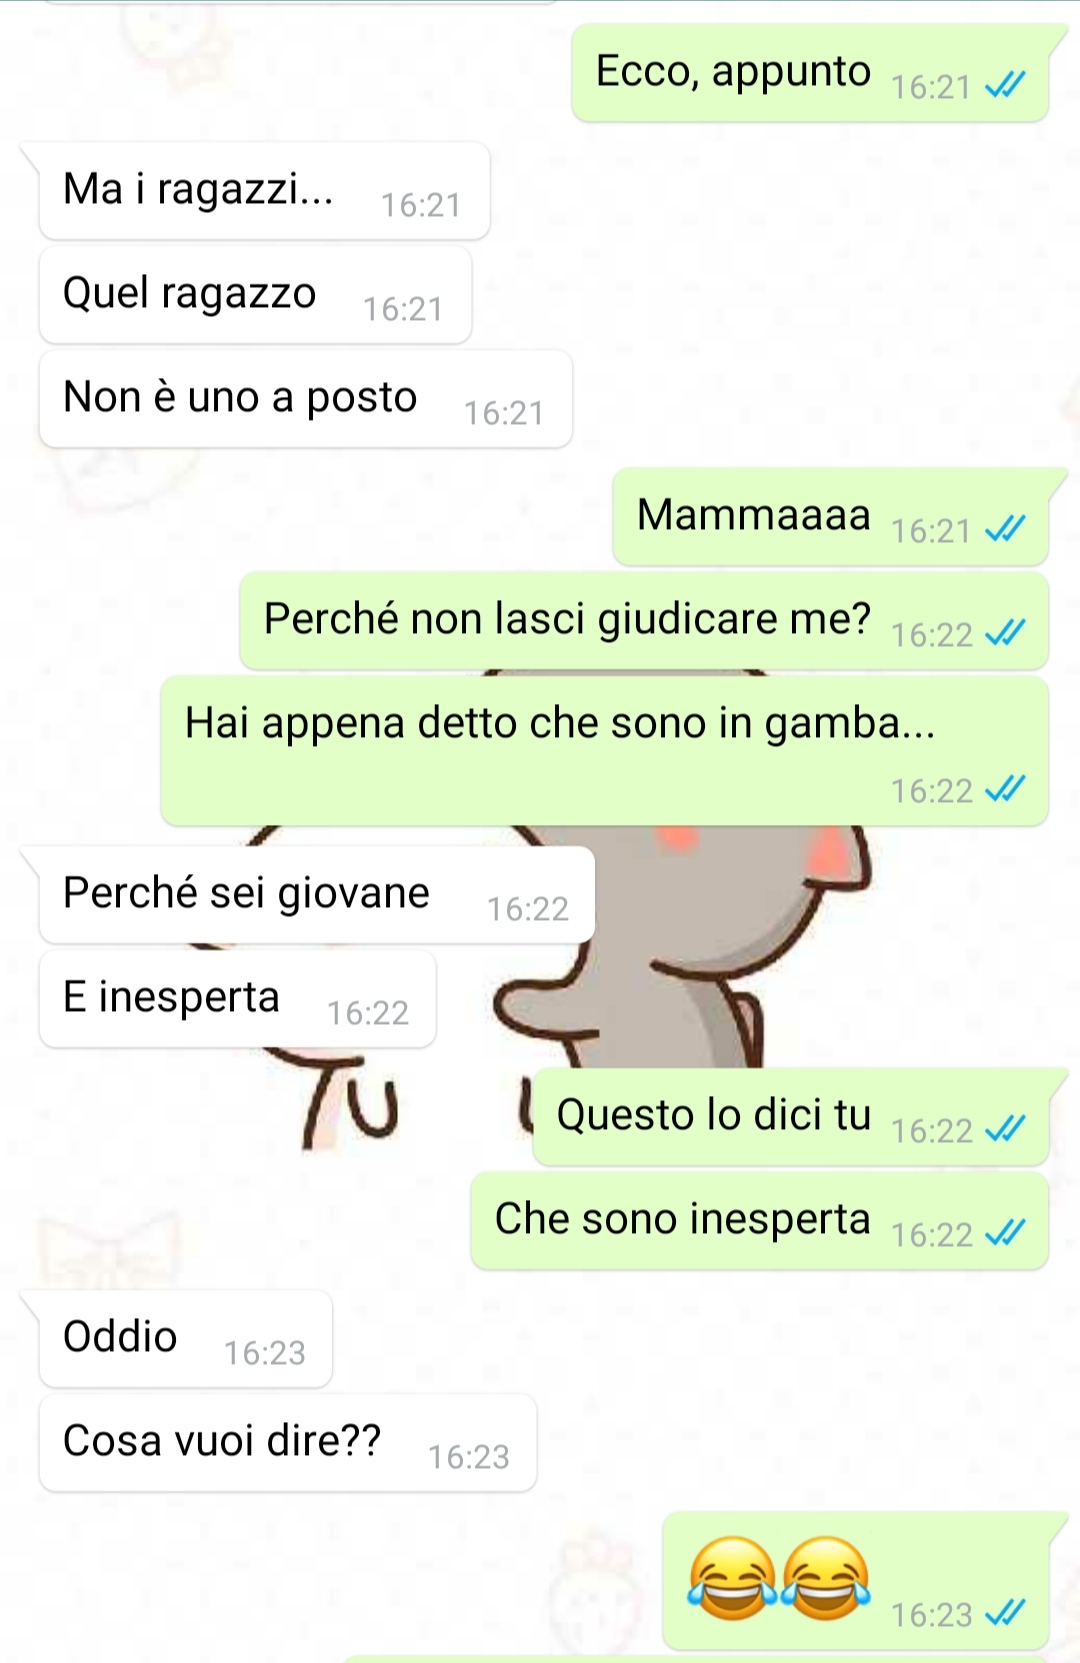
Task: Tap blue ticks on 'Che sono inesperta'
Action: pyautogui.click(x=1005, y=1234)
